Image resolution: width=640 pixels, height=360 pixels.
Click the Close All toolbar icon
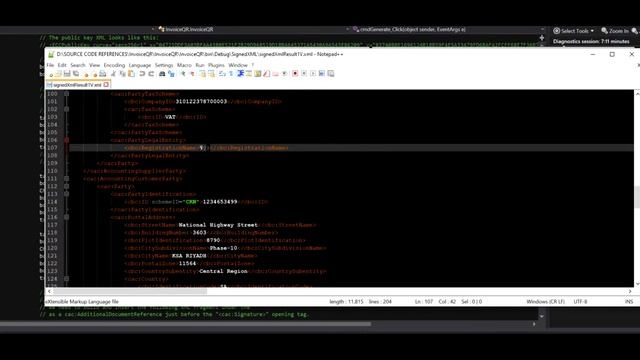(x=95, y=74)
